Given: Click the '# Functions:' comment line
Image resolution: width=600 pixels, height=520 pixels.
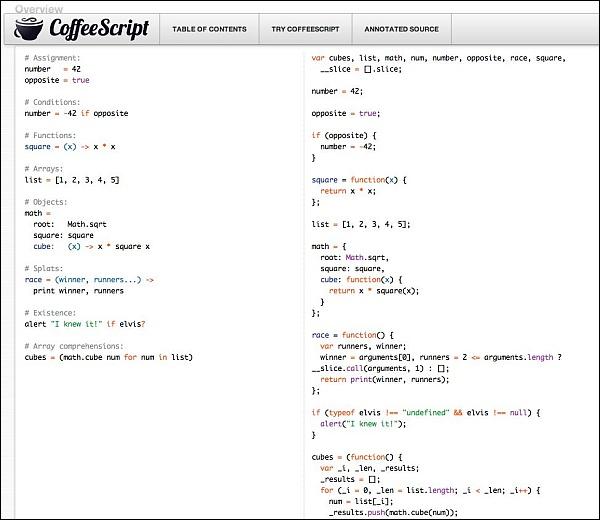Looking at the screenshot, I should point(50,136).
